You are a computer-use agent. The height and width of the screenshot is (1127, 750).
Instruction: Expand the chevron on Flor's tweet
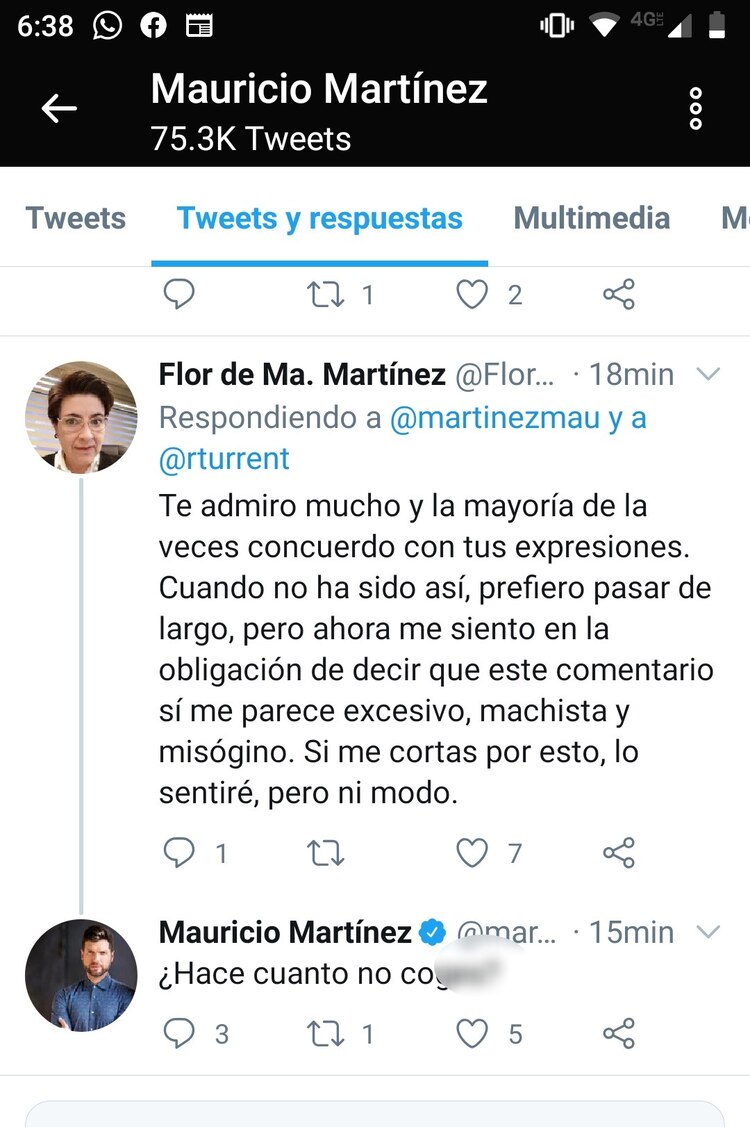click(709, 375)
